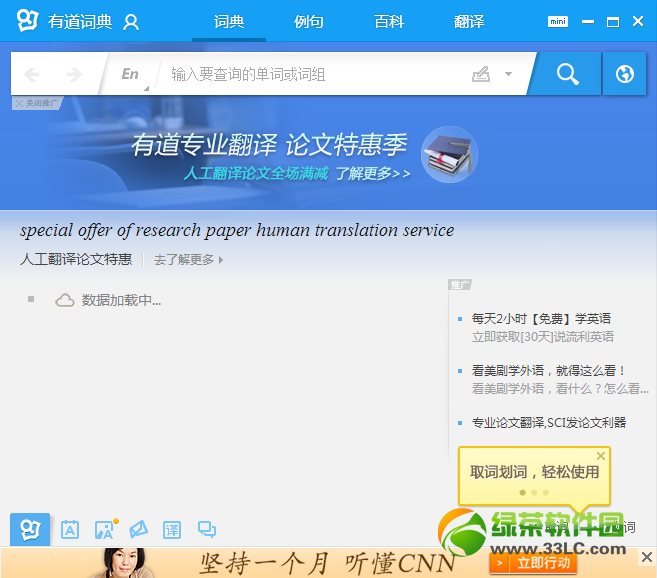Viewport: 657px width, 578px height.
Task: Click the 人工翻译论文特惠 text
Action: coord(76,259)
